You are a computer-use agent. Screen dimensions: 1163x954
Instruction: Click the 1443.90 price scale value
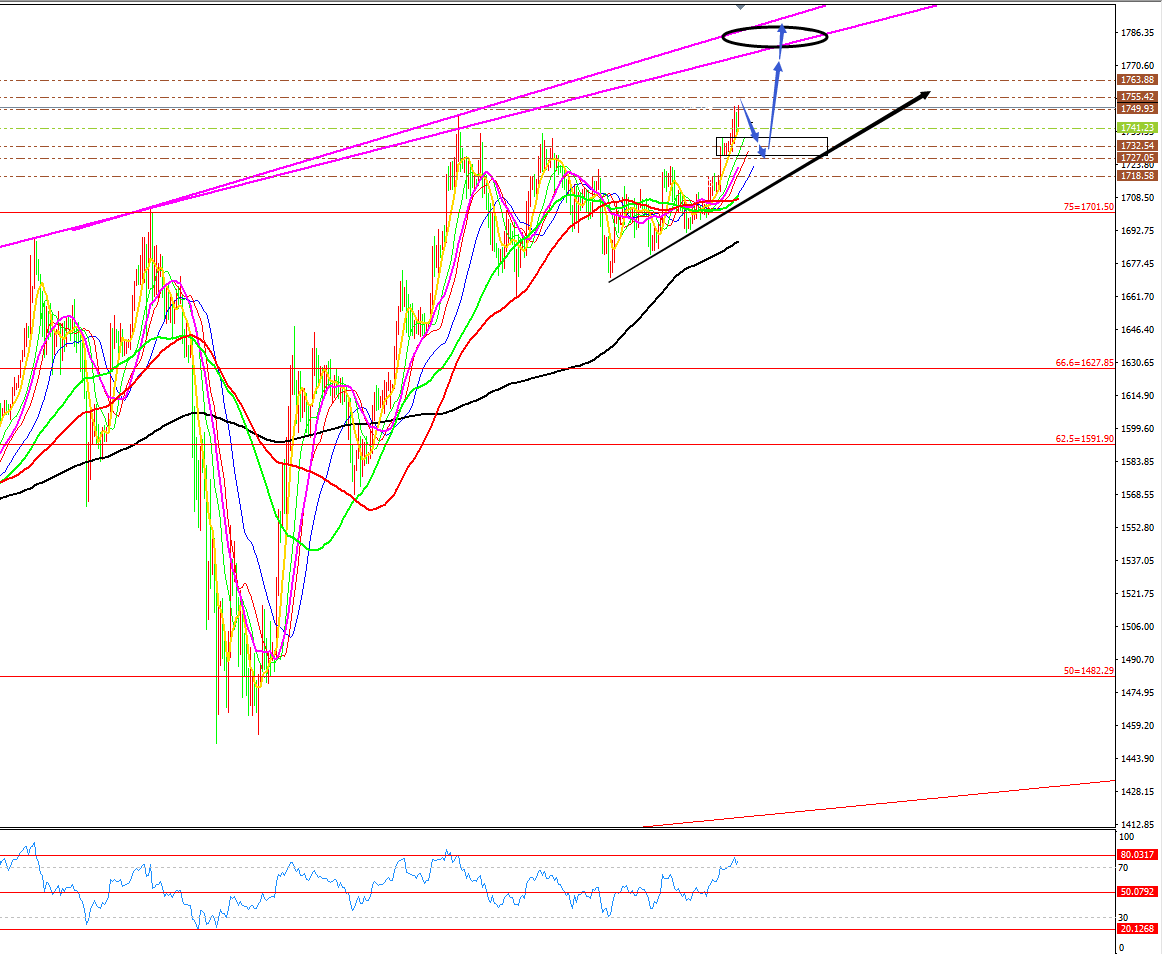coord(1137,759)
